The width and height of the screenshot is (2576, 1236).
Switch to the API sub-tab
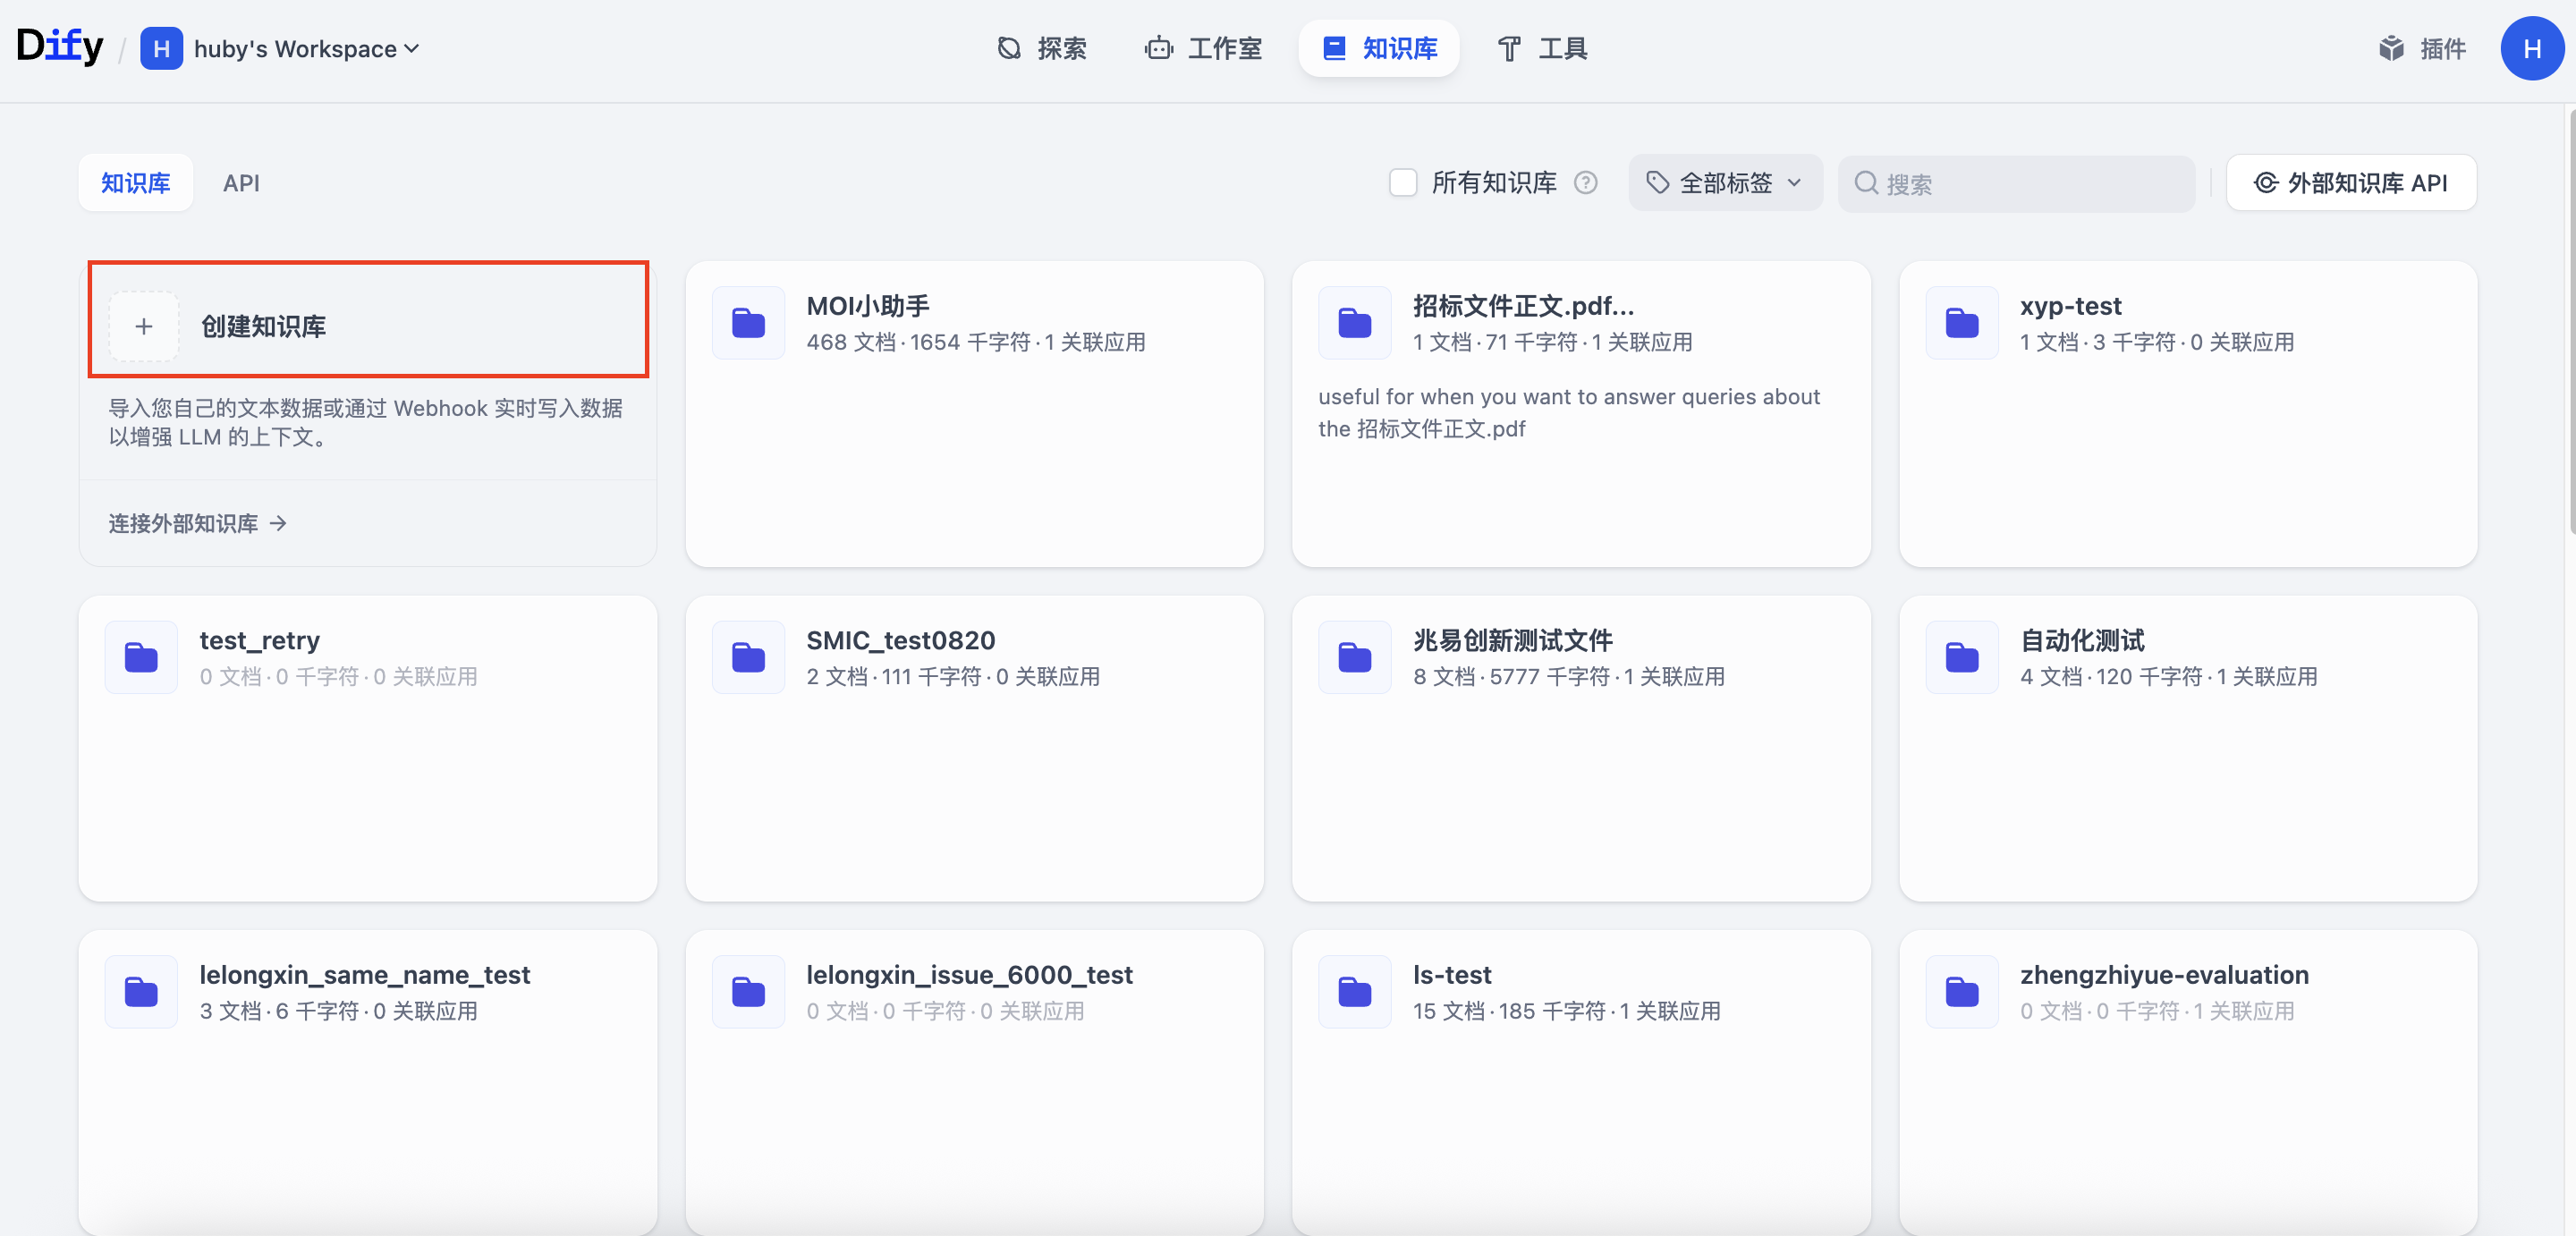241,183
